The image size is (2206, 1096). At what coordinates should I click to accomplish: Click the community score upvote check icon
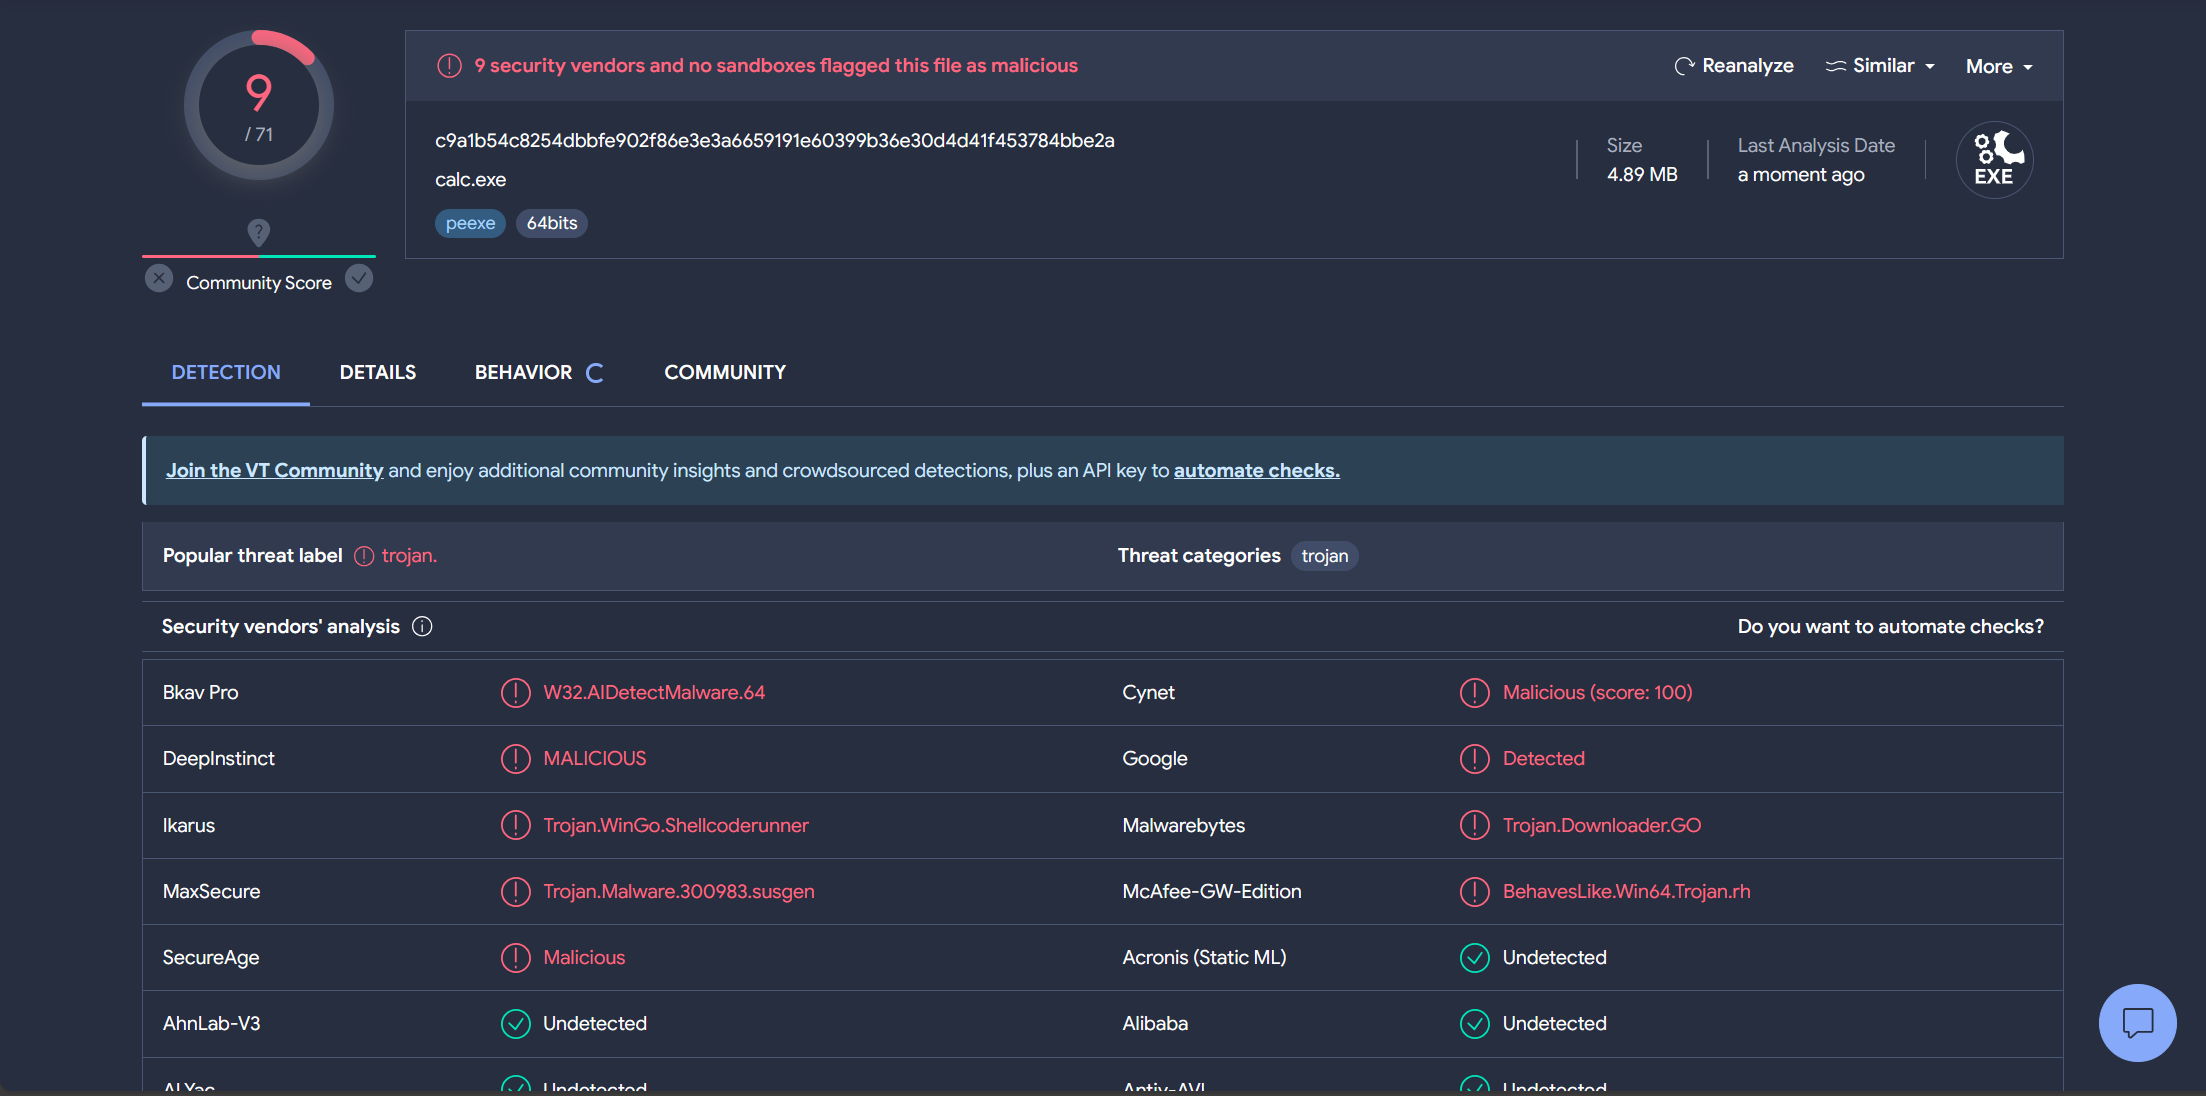pyautogui.click(x=359, y=279)
